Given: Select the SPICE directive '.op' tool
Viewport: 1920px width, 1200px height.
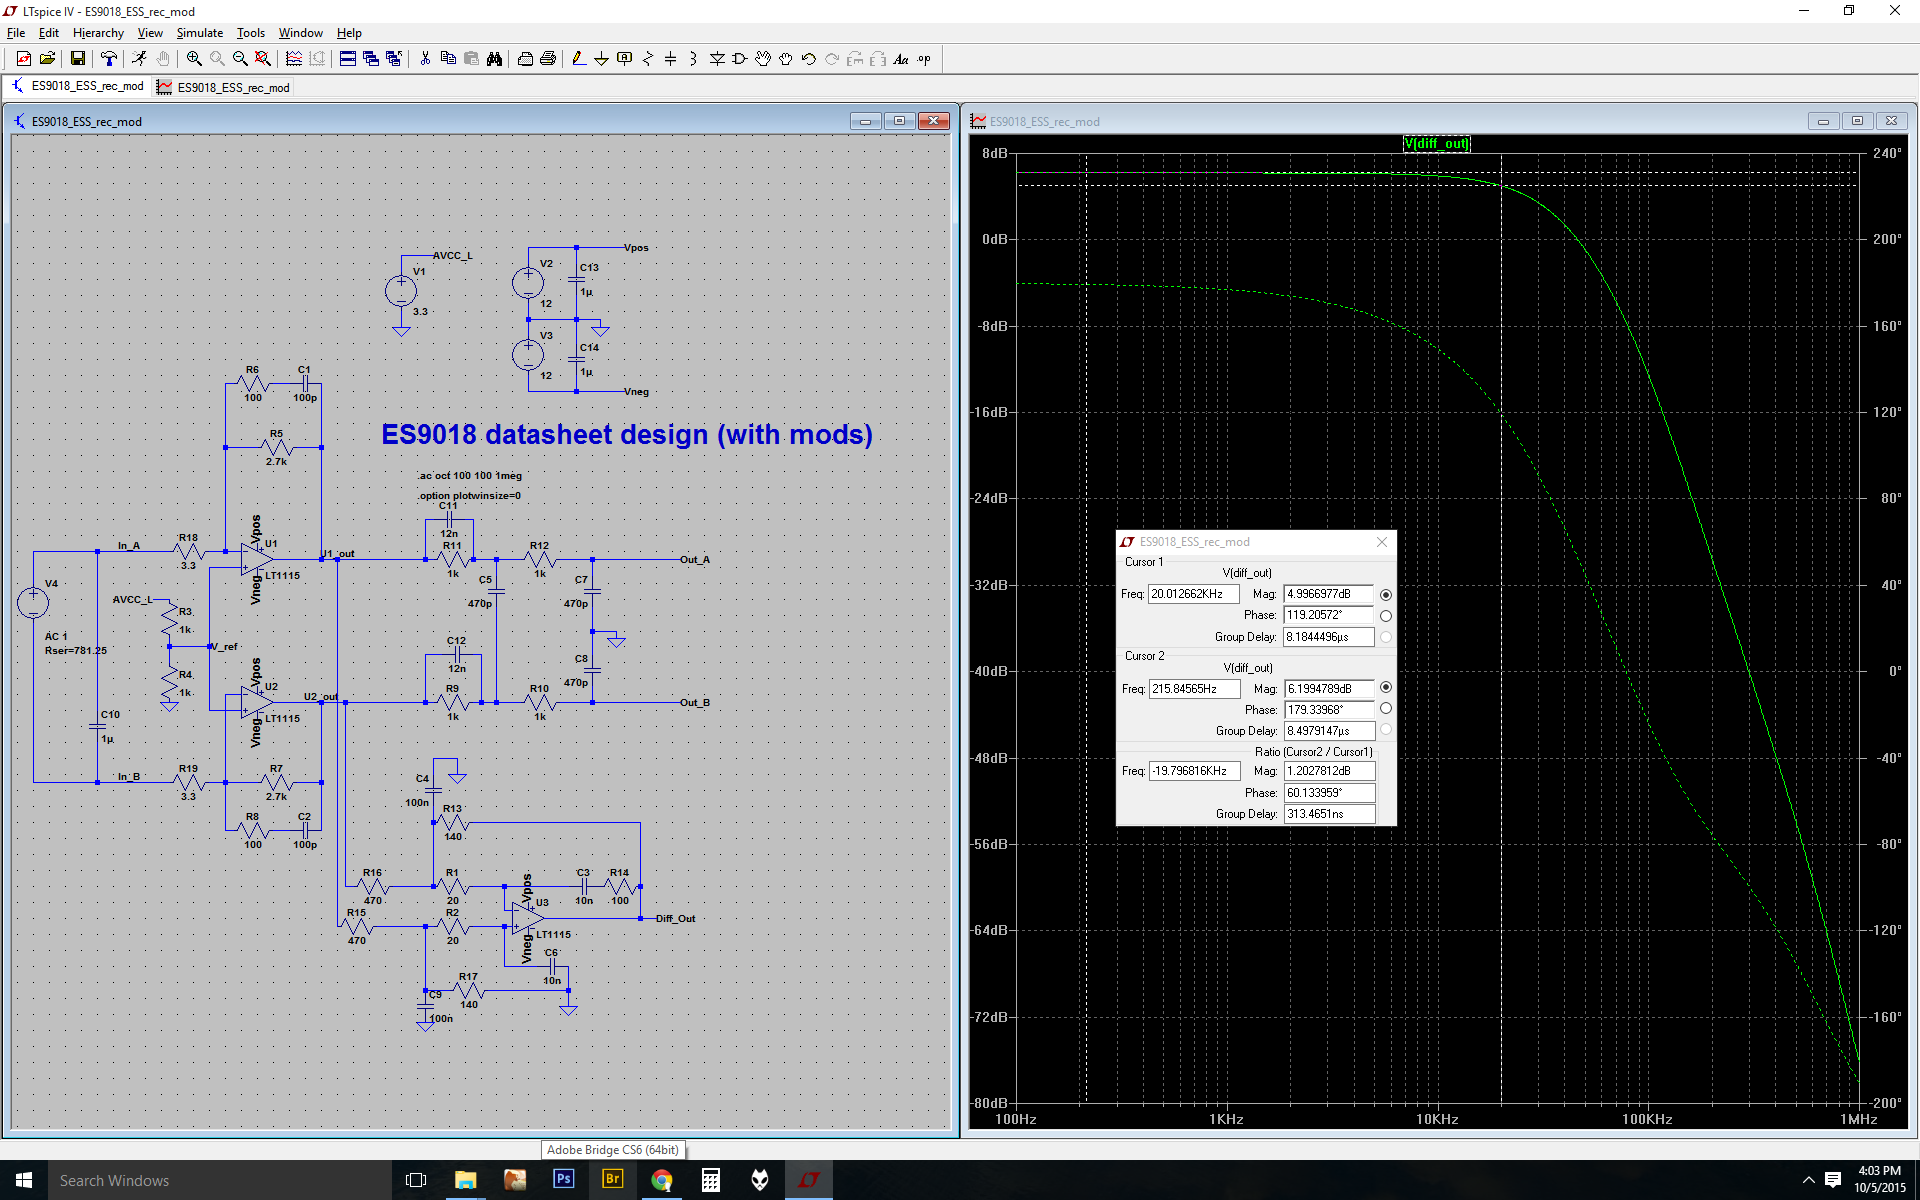Looking at the screenshot, I should 924,59.
